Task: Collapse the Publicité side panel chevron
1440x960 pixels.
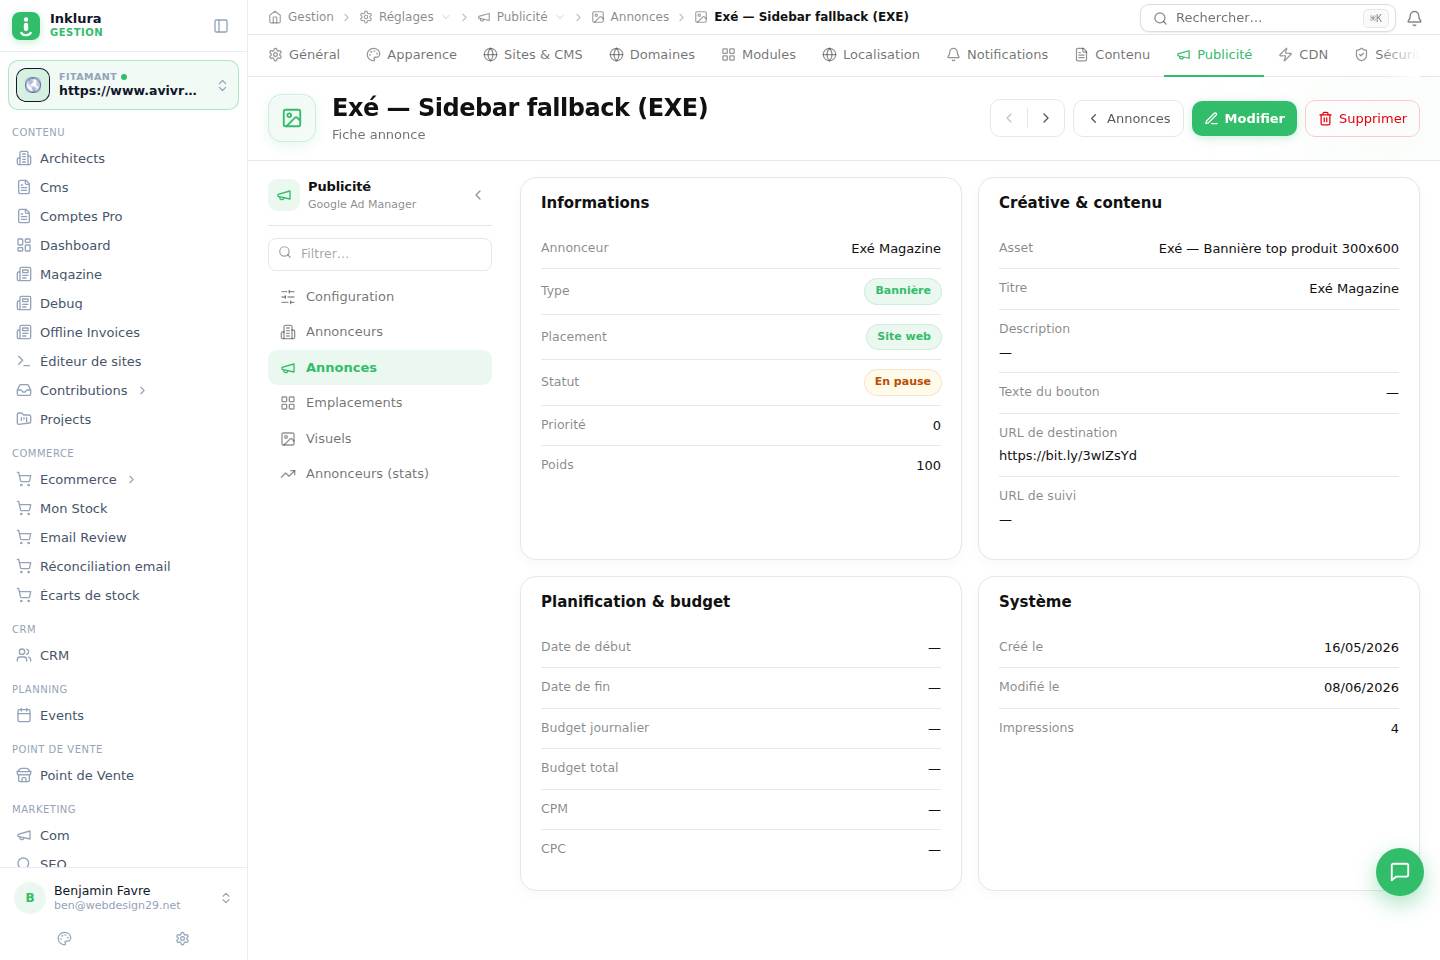Action: pos(478,195)
